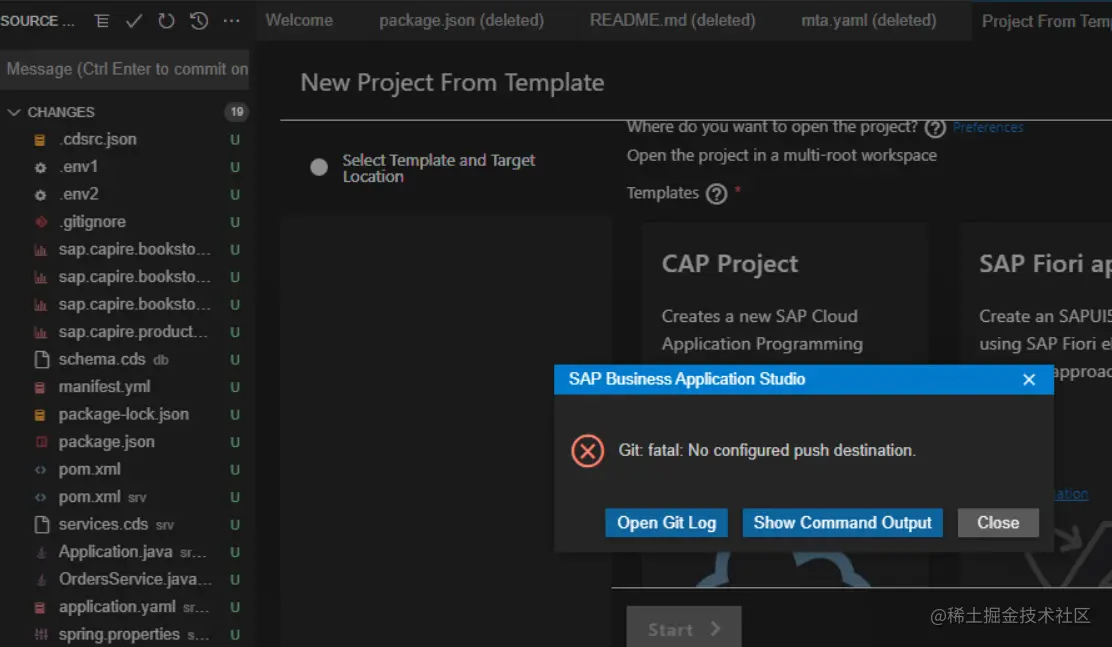
Task: Click the icon beside package-lock.json
Action: 40,415
